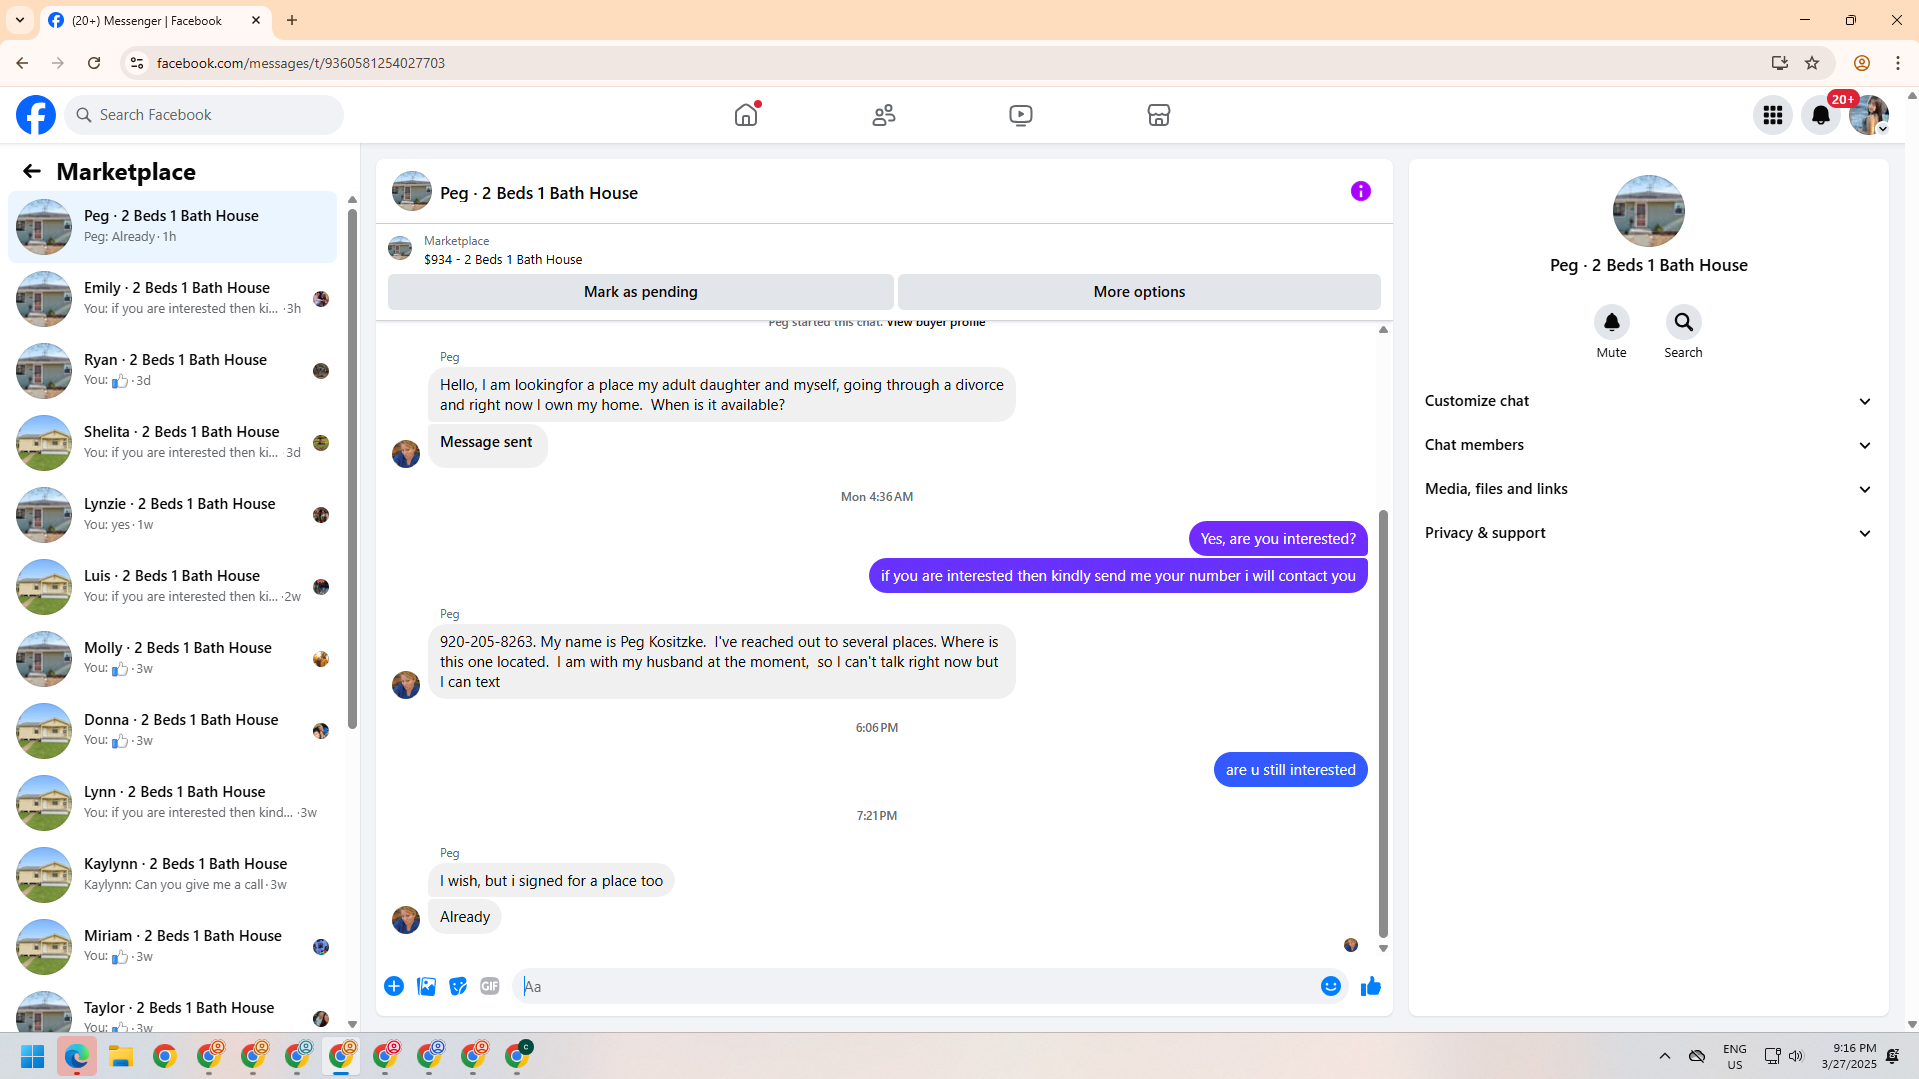Expand Media, files and links section
The height and width of the screenshot is (1079, 1919).
(x=1648, y=489)
